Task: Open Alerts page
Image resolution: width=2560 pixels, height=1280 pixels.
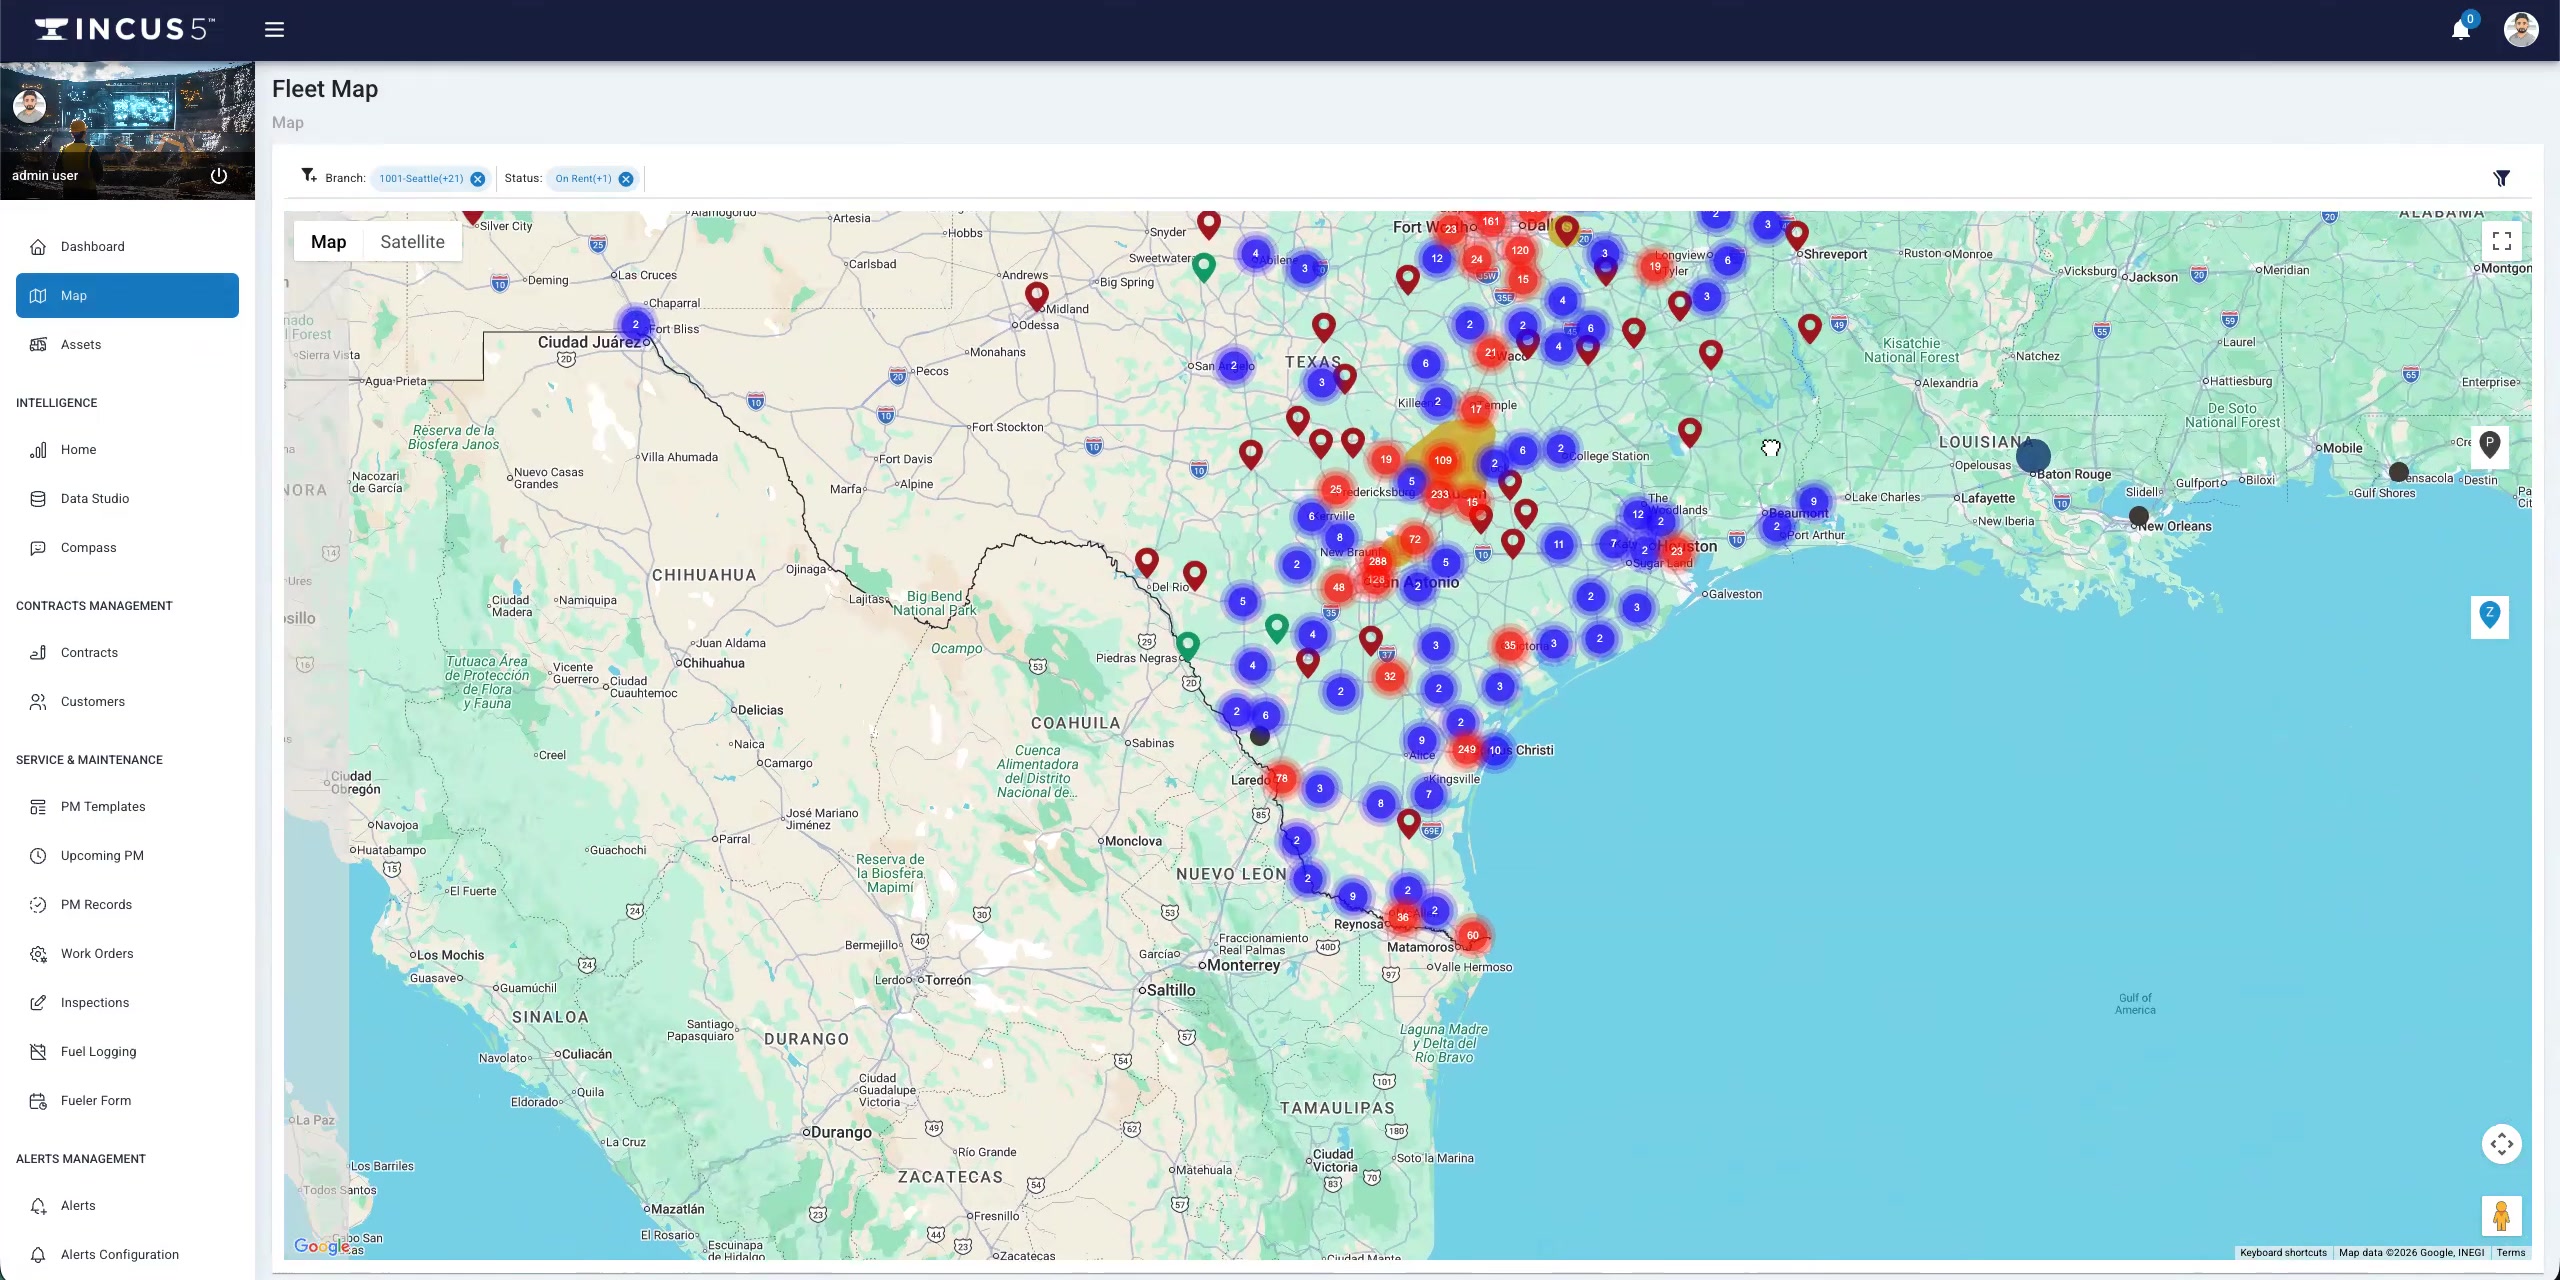Action: [127, 1206]
